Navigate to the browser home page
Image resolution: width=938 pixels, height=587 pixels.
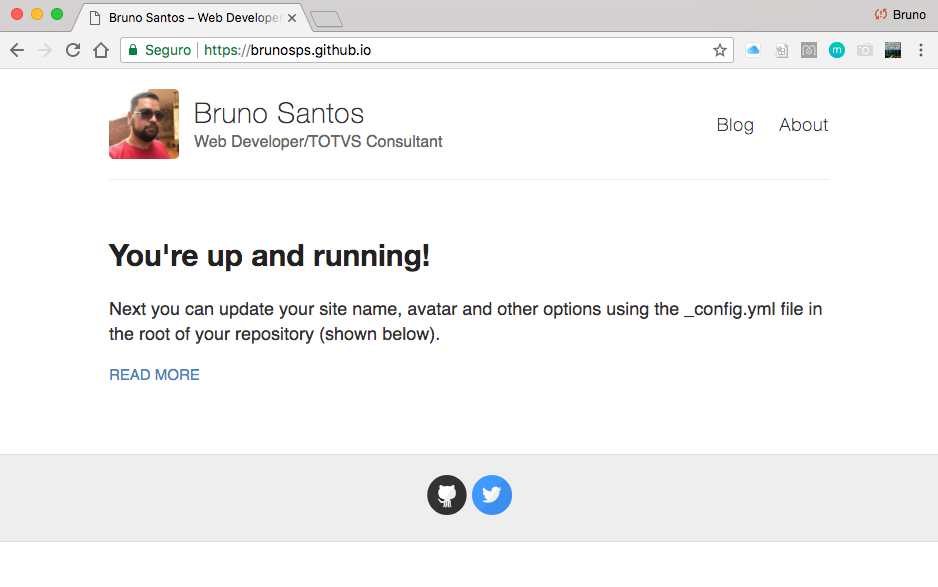[100, 50]
